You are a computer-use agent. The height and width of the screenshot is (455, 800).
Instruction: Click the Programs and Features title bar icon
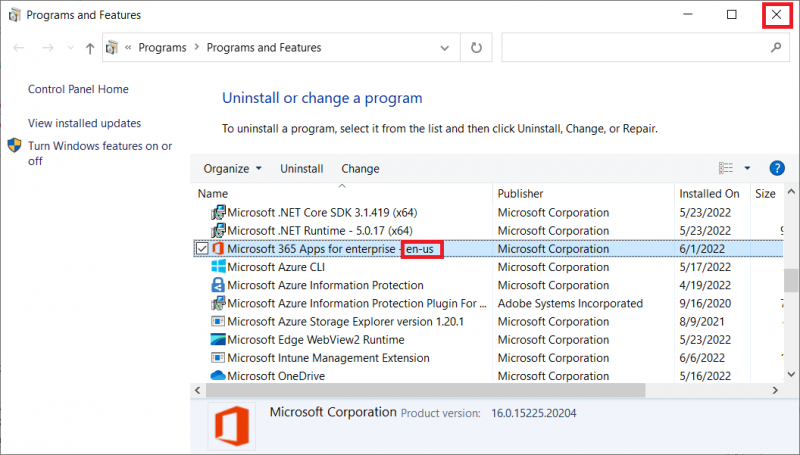pos(15,15)
